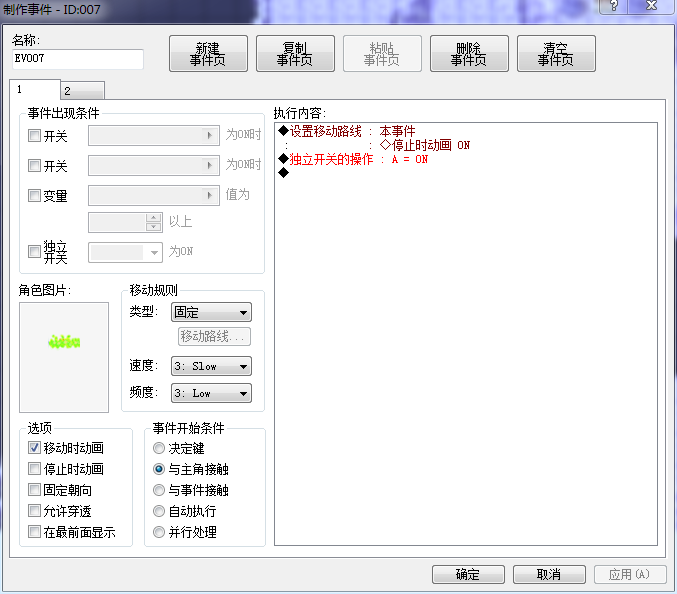This screenshot has width=677, height=594.
Task: Select the 停止时动画 ON command line
Action: [466, 145]
